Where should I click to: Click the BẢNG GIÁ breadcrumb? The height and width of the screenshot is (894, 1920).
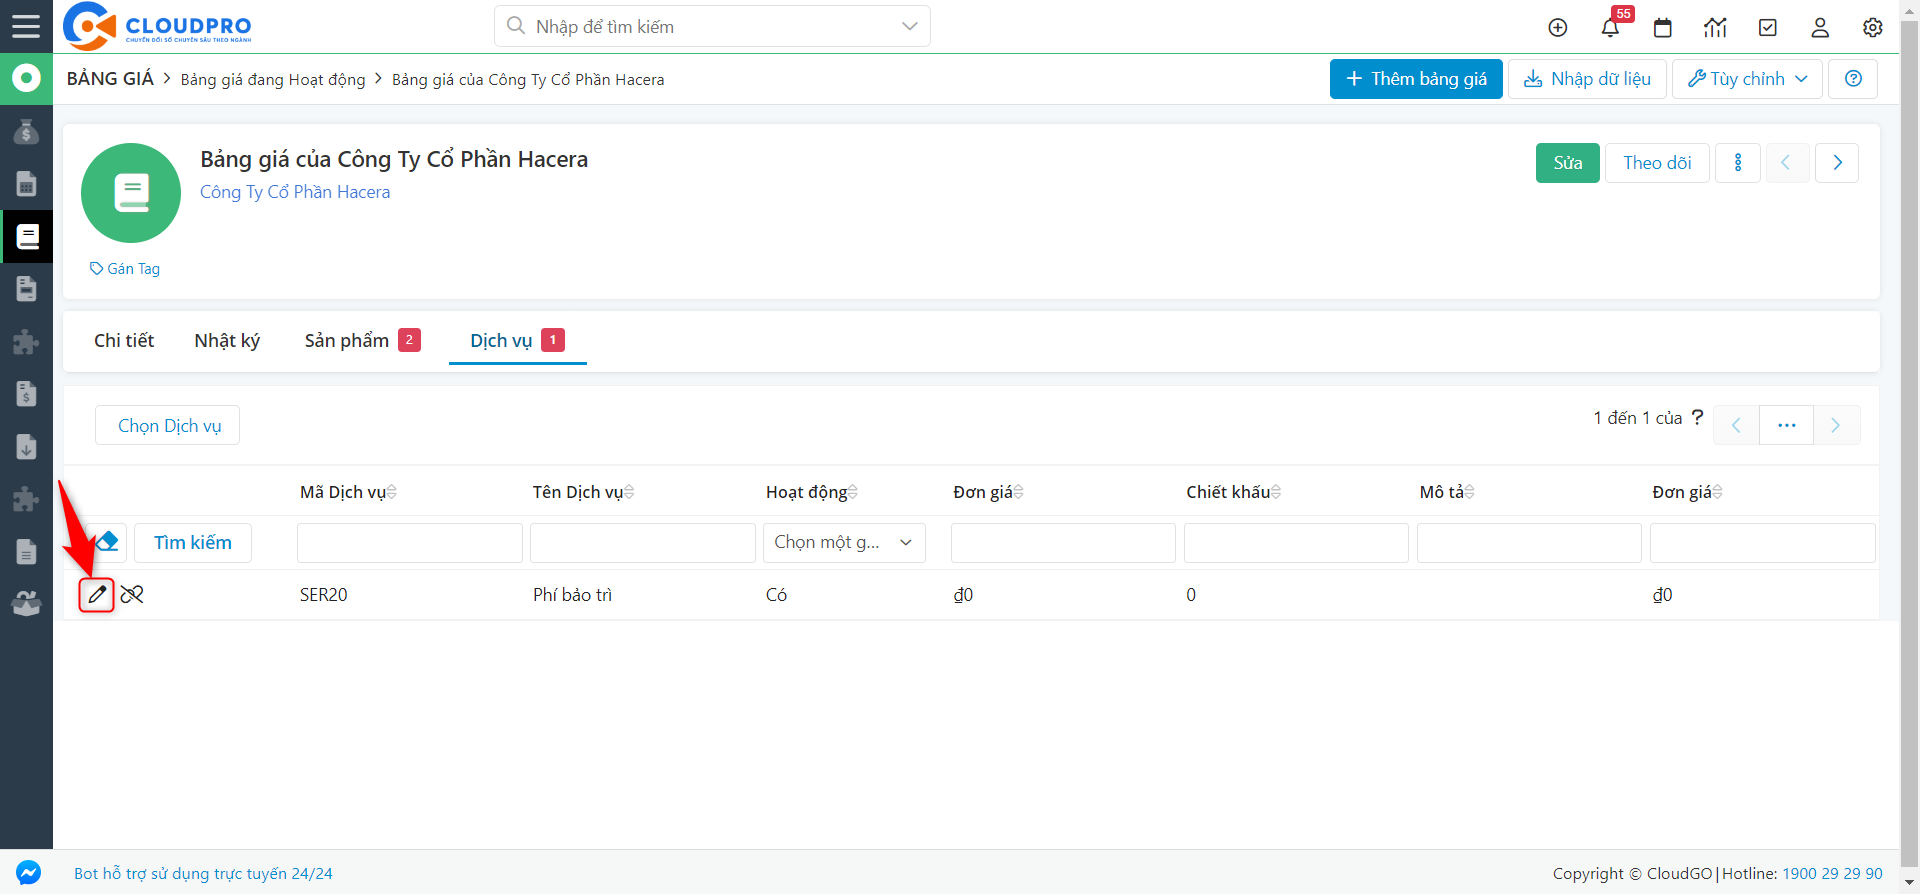pyautogui.click(x=110, y=79)
